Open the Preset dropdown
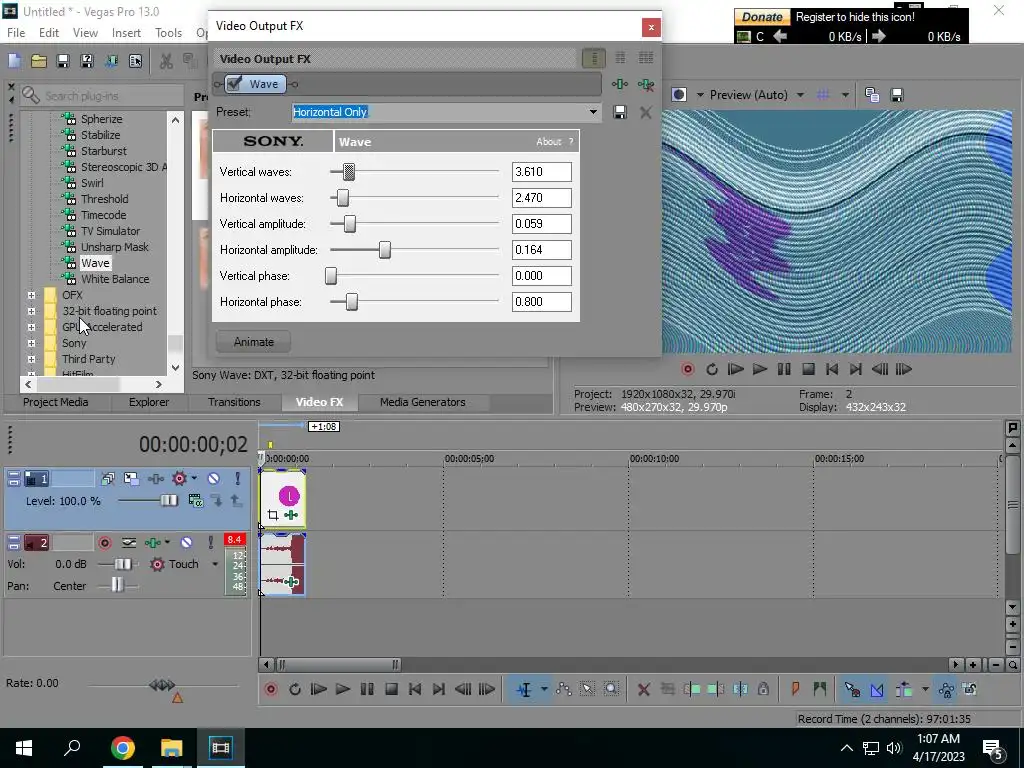Viewport: 1024px width, 768px height. coord(593,112)
